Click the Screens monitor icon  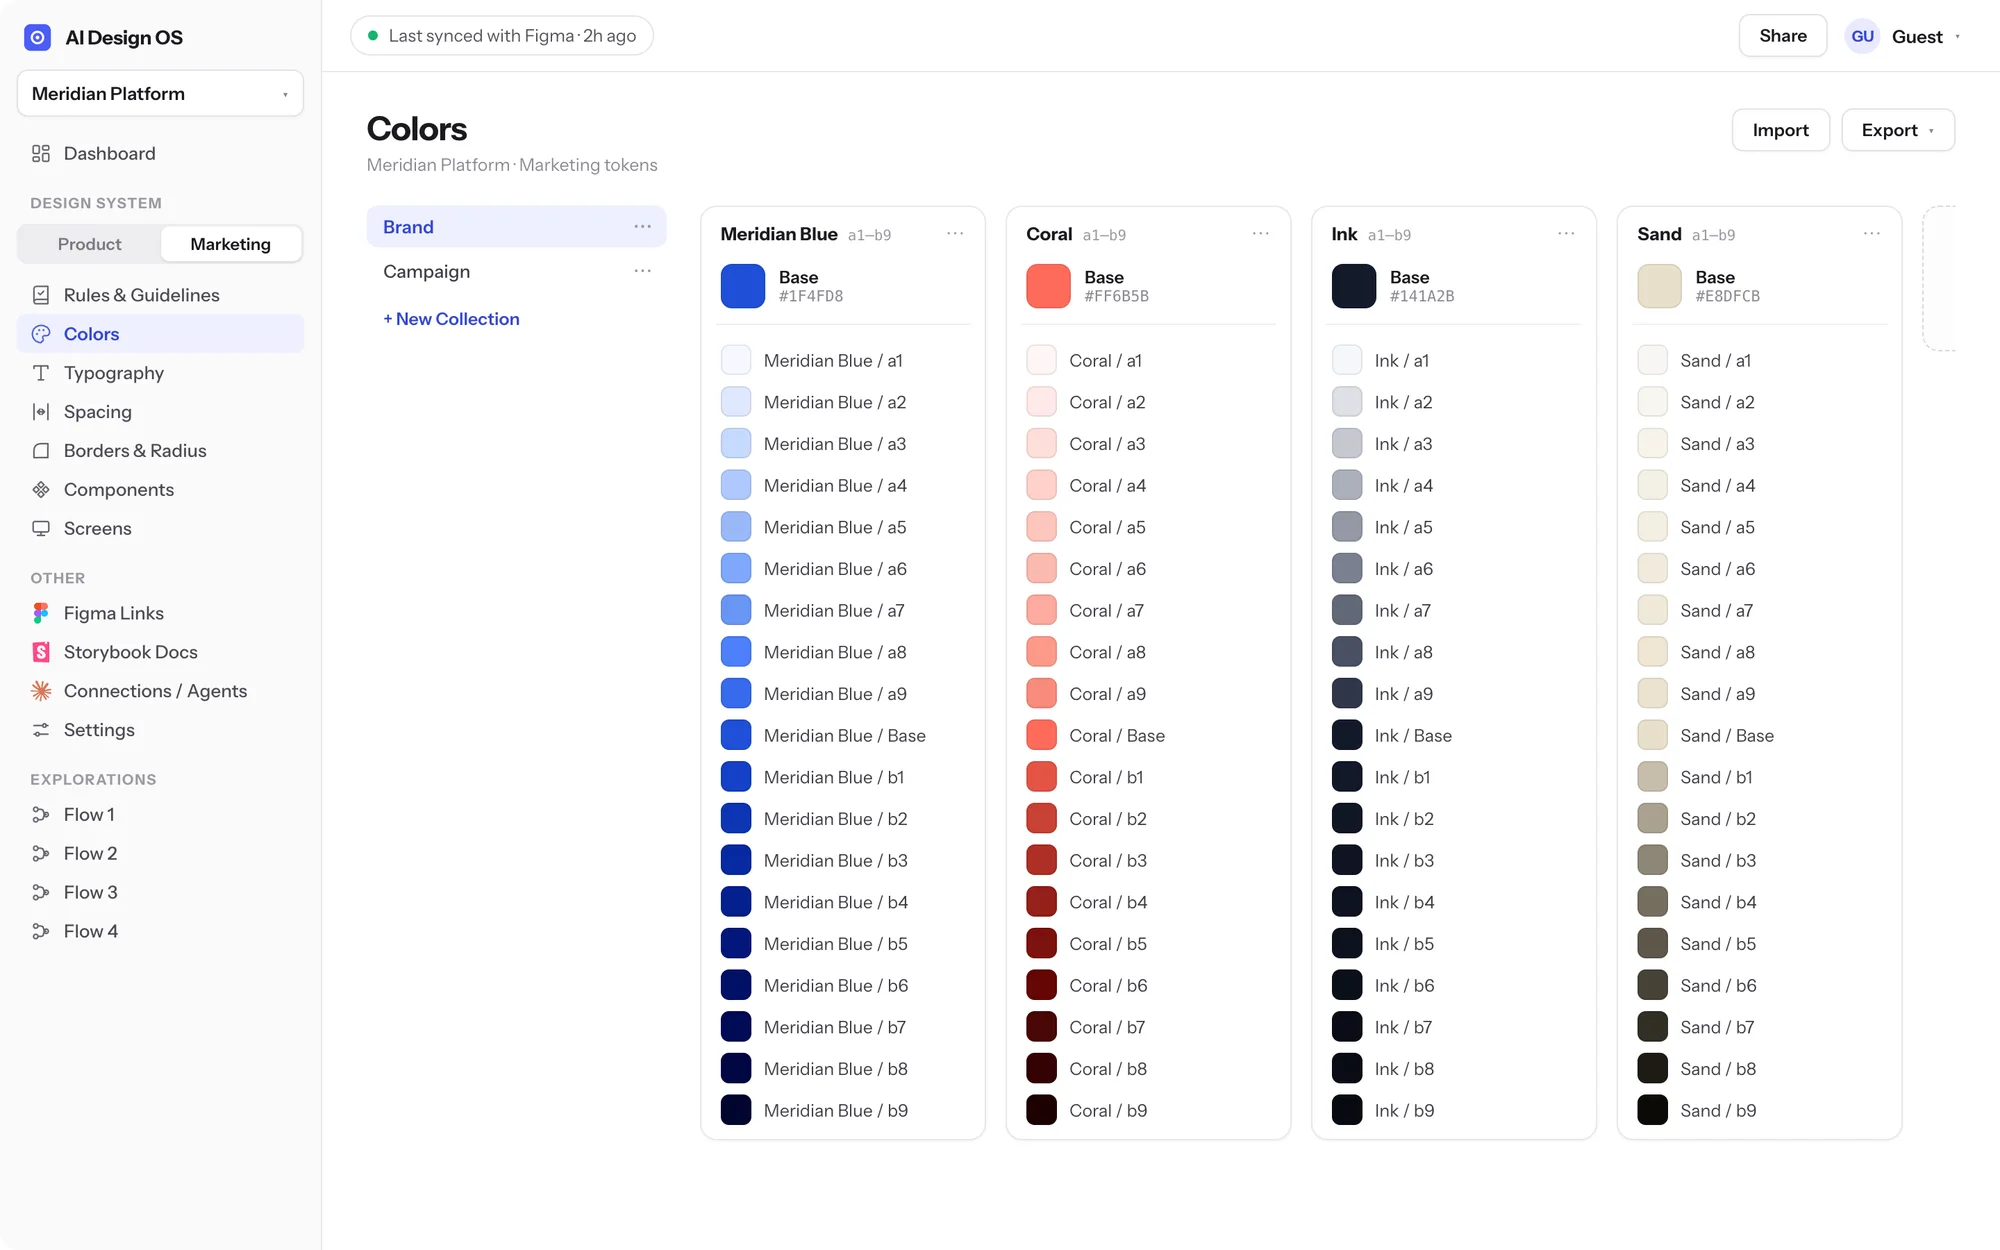tap(41, 529)
